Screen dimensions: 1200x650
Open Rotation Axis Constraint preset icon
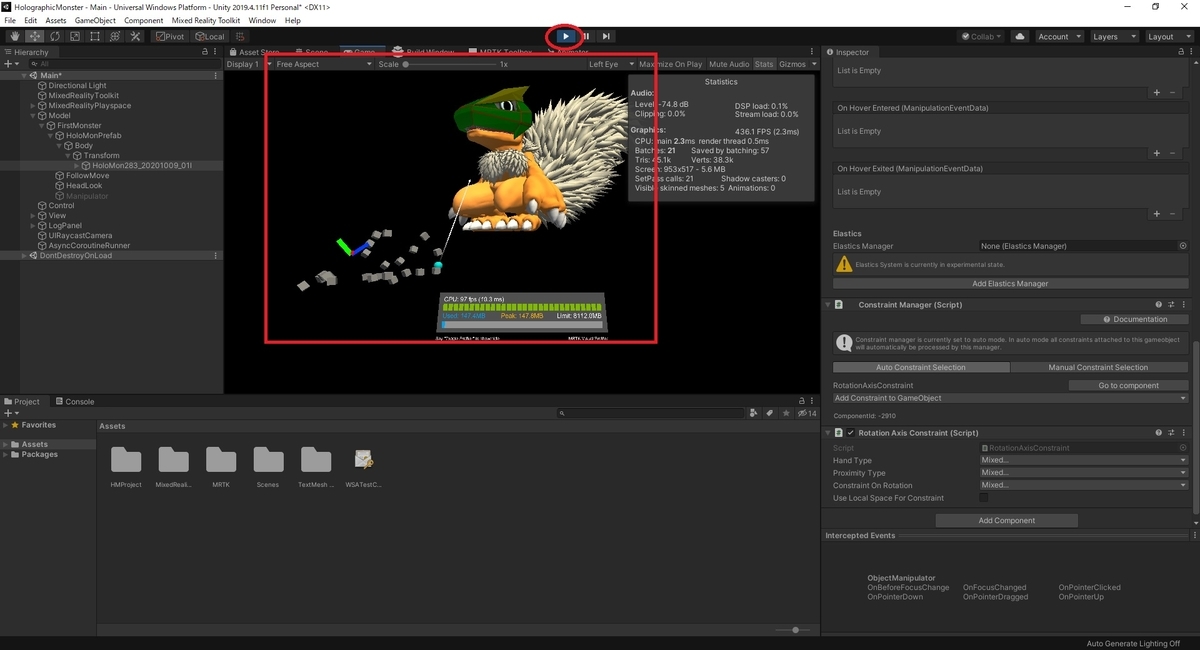1171,433
